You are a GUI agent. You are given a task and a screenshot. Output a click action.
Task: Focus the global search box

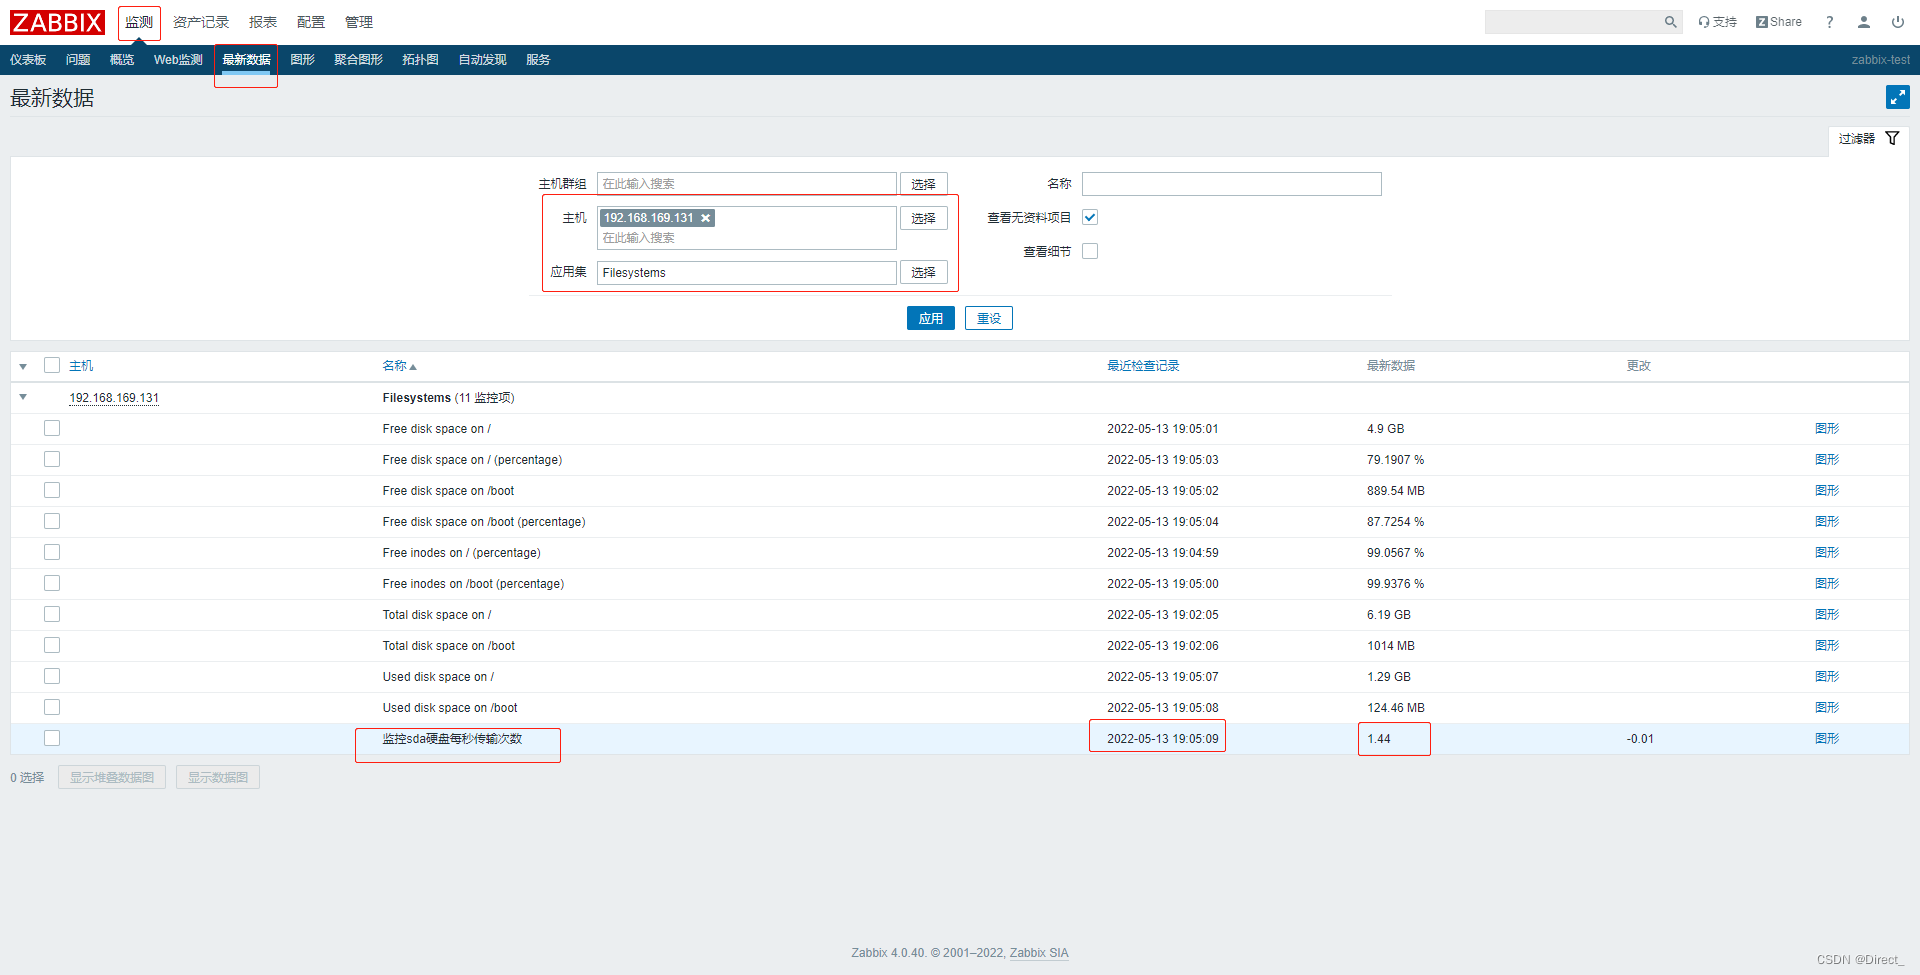(1573, 22)
